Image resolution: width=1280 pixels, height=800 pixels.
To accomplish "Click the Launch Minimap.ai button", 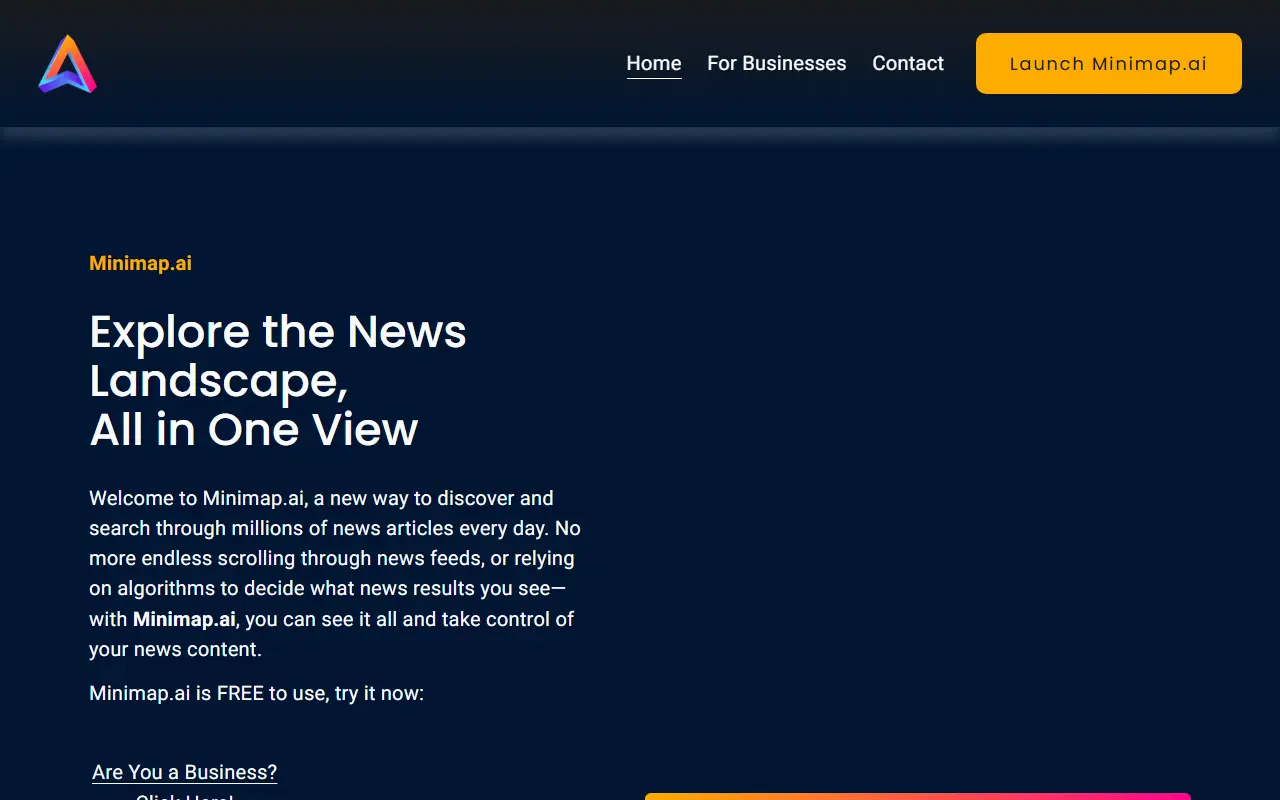I will tap(1109, 63).
